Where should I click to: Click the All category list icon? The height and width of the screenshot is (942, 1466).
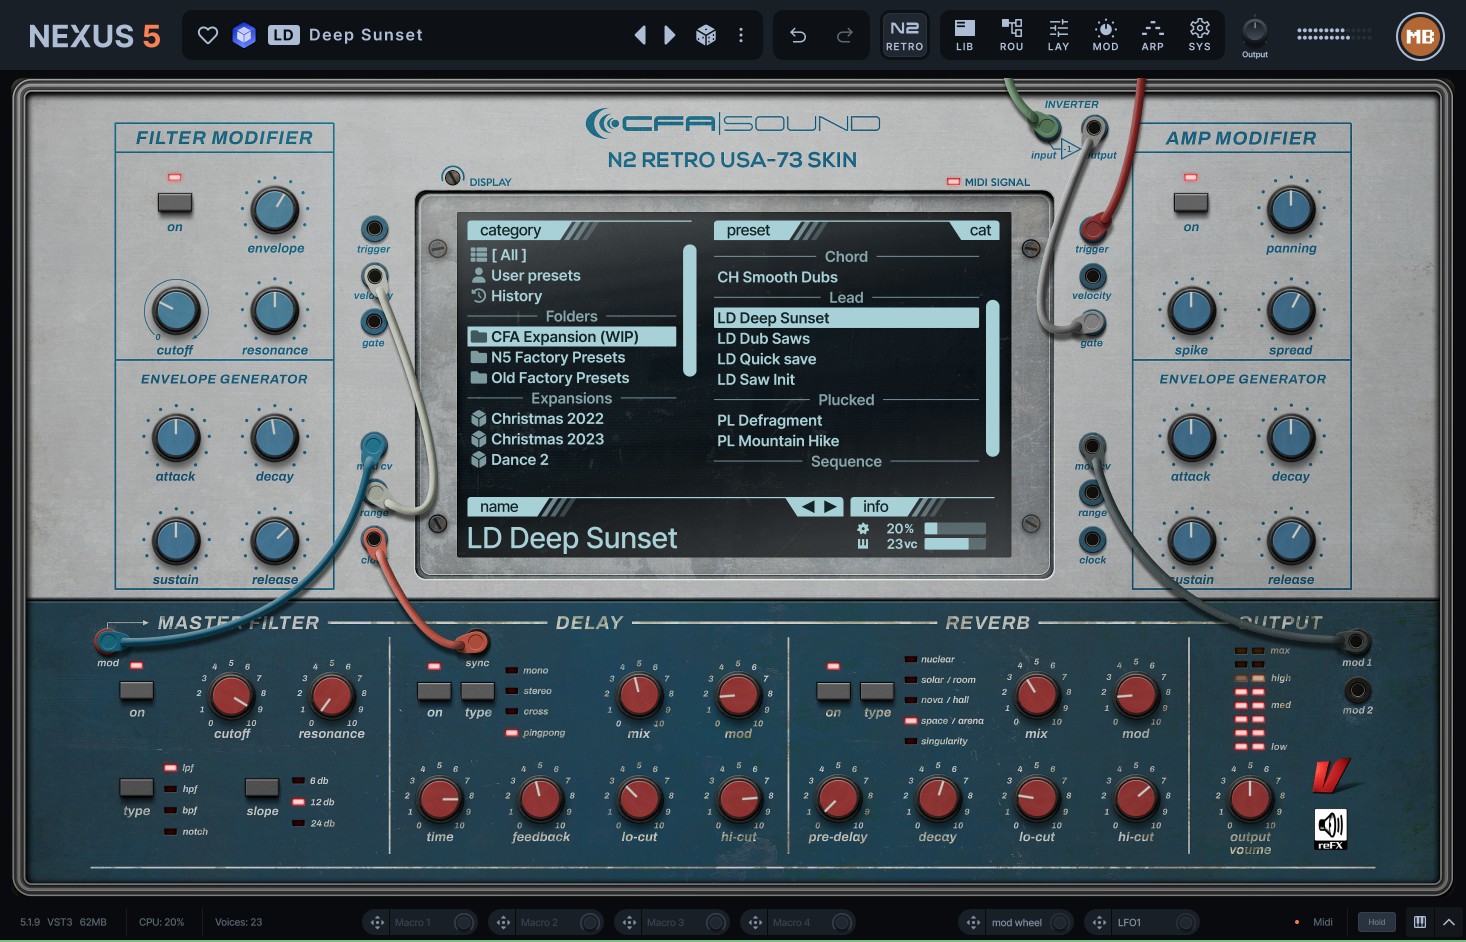479,255
